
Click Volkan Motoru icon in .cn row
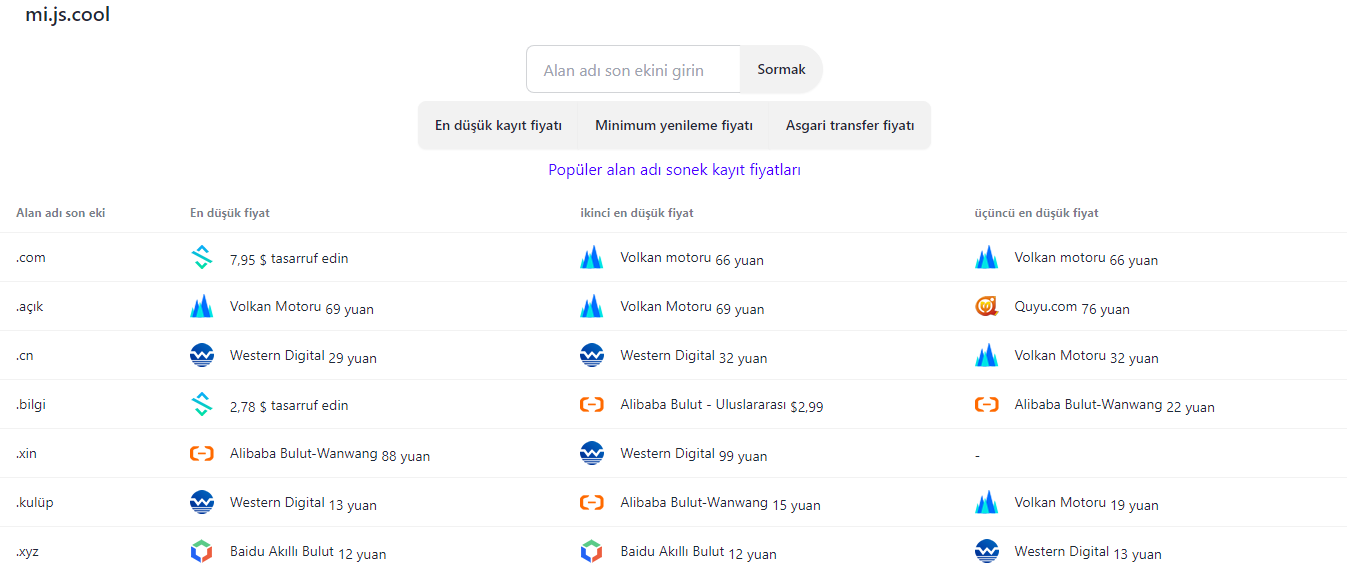[x=987, y=356]
